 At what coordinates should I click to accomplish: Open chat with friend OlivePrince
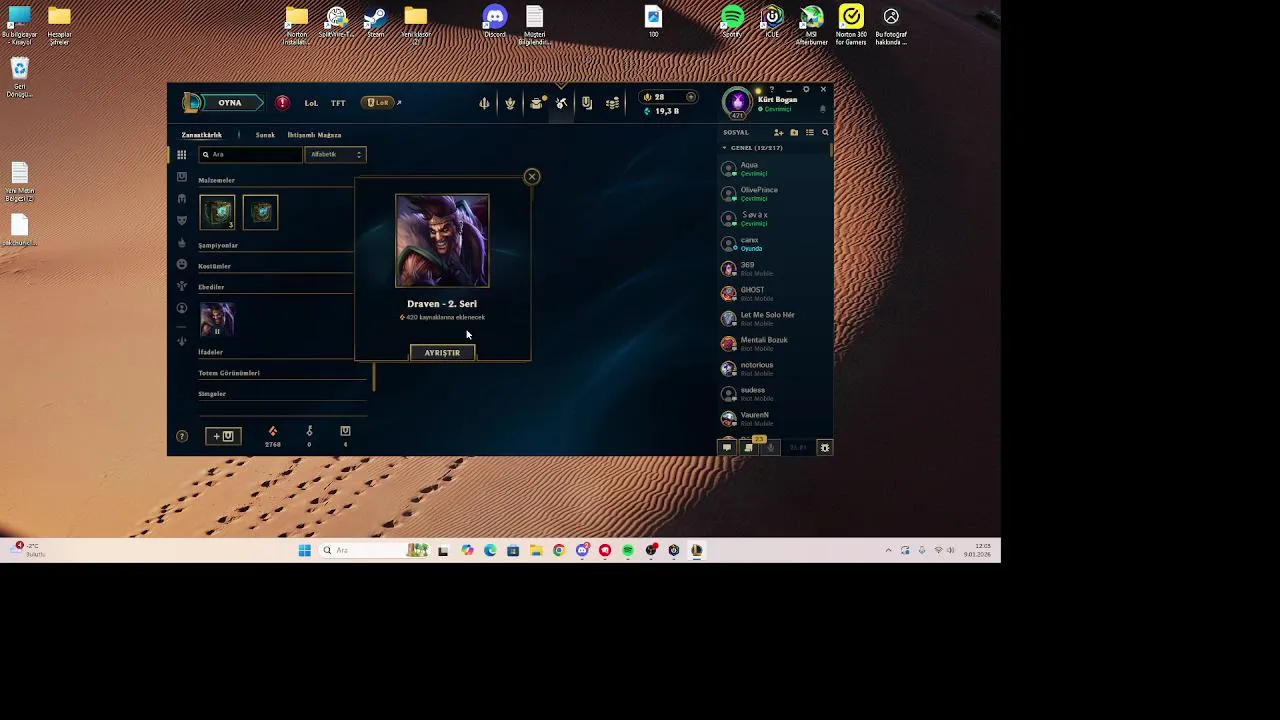(x=774, y=194)
